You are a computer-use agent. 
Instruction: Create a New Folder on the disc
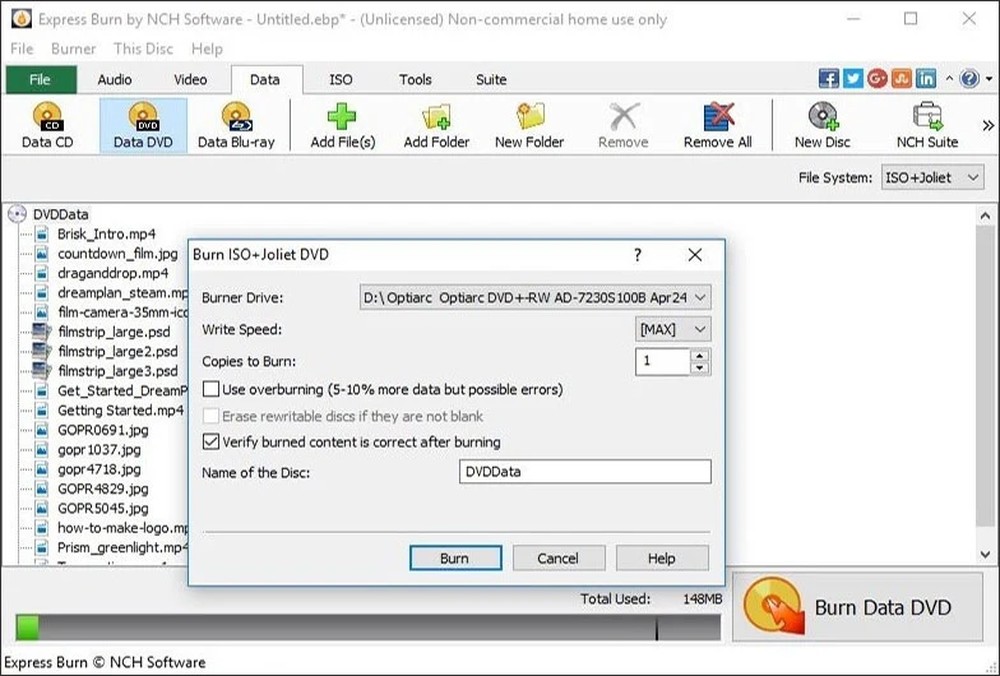(x=529, y=122)
